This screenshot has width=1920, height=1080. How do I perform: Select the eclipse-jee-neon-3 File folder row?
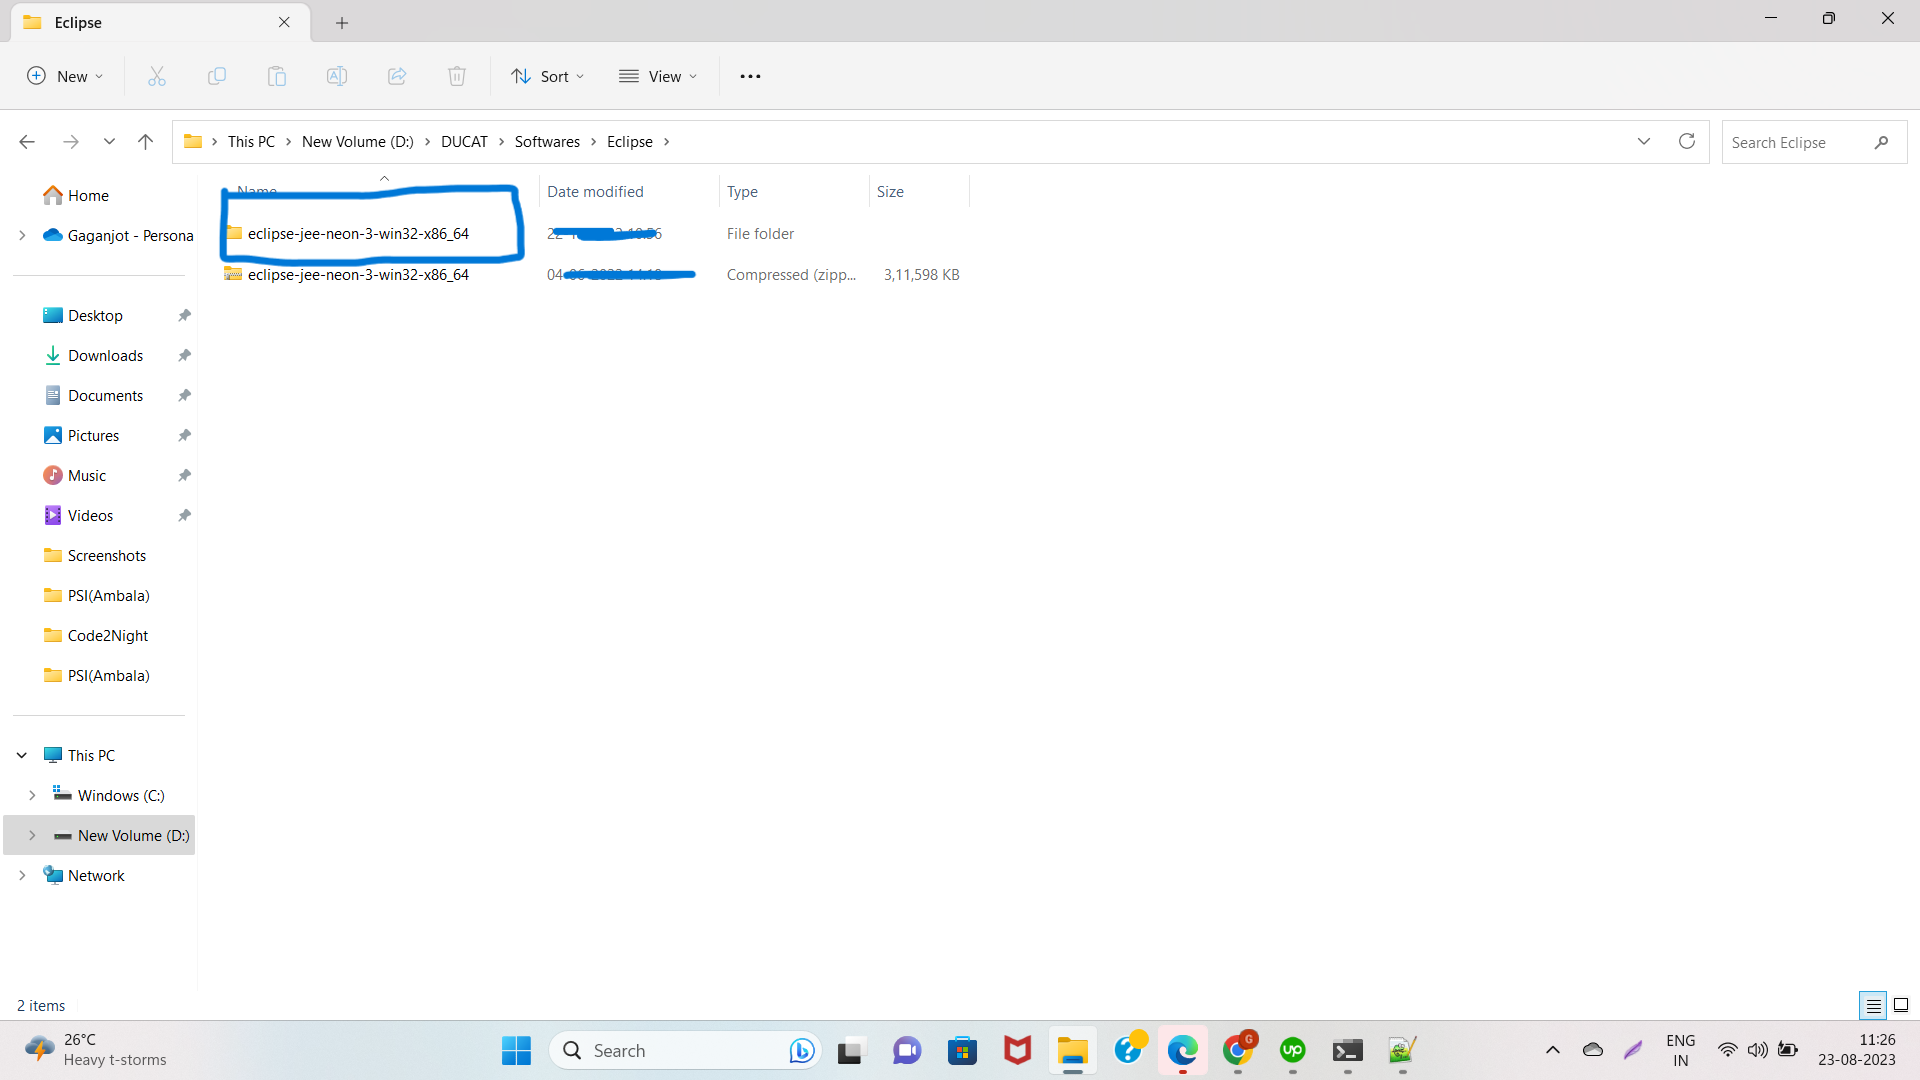coord(595,233)
